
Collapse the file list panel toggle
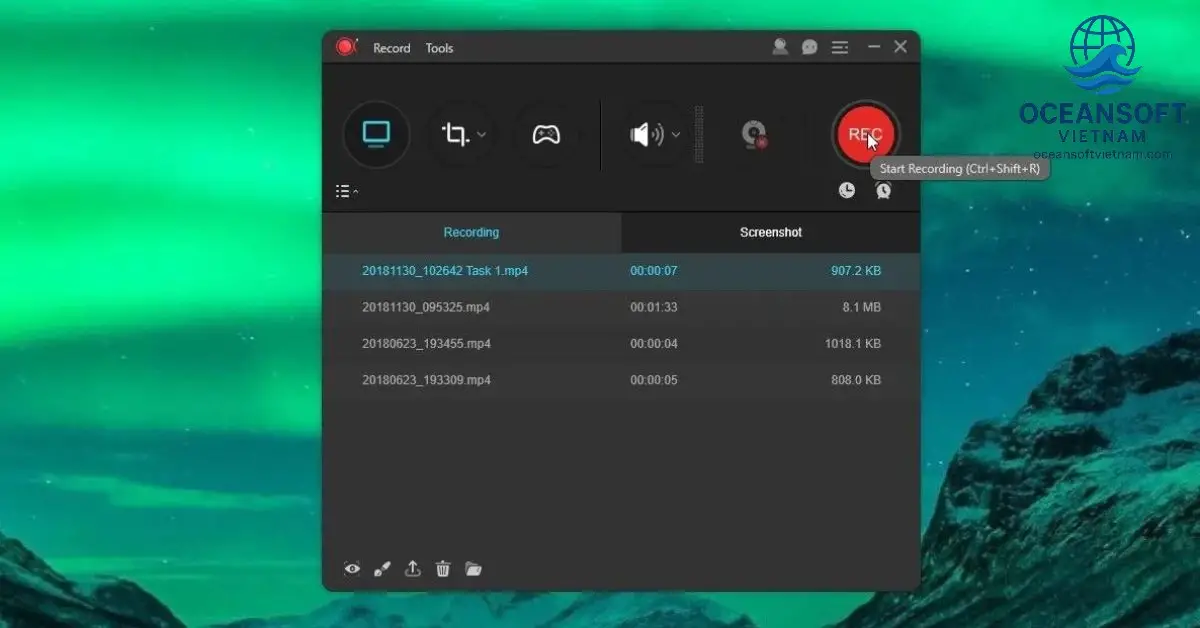point(347,190)
